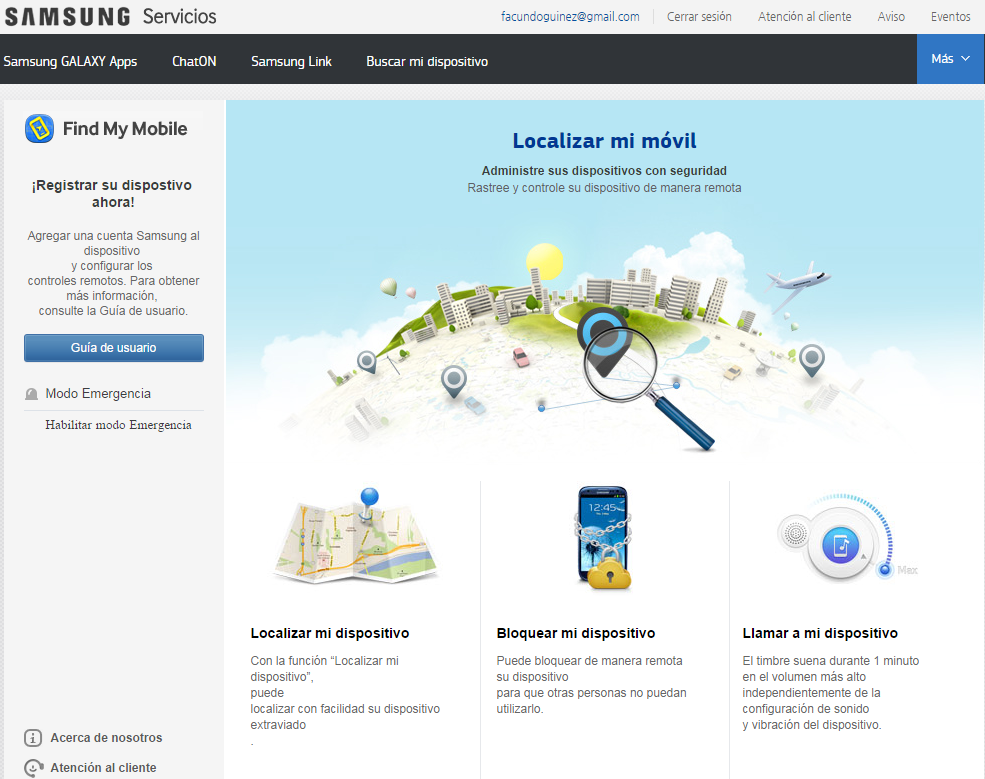
Task: Click the Find My Mobile title text
Action: coord(125,129)
